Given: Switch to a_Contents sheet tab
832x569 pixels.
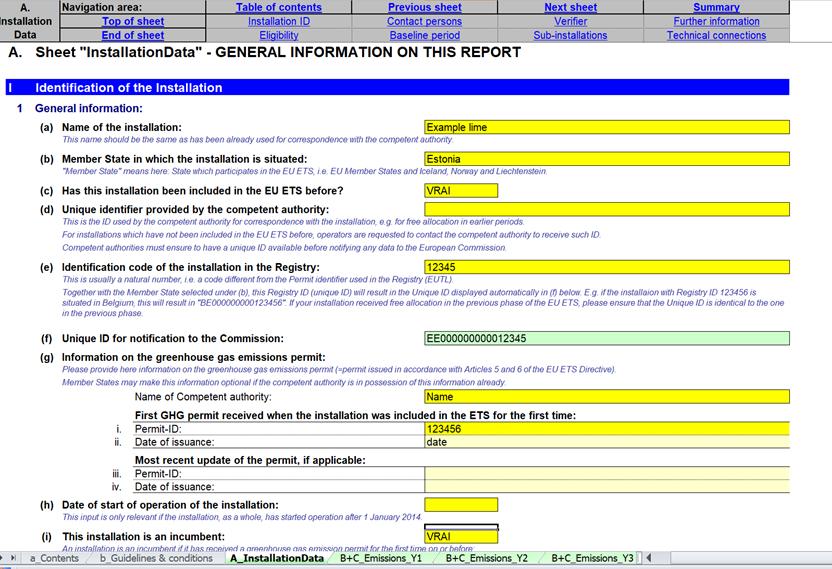Looking at the screenshot, I should [x=54, y=558].
